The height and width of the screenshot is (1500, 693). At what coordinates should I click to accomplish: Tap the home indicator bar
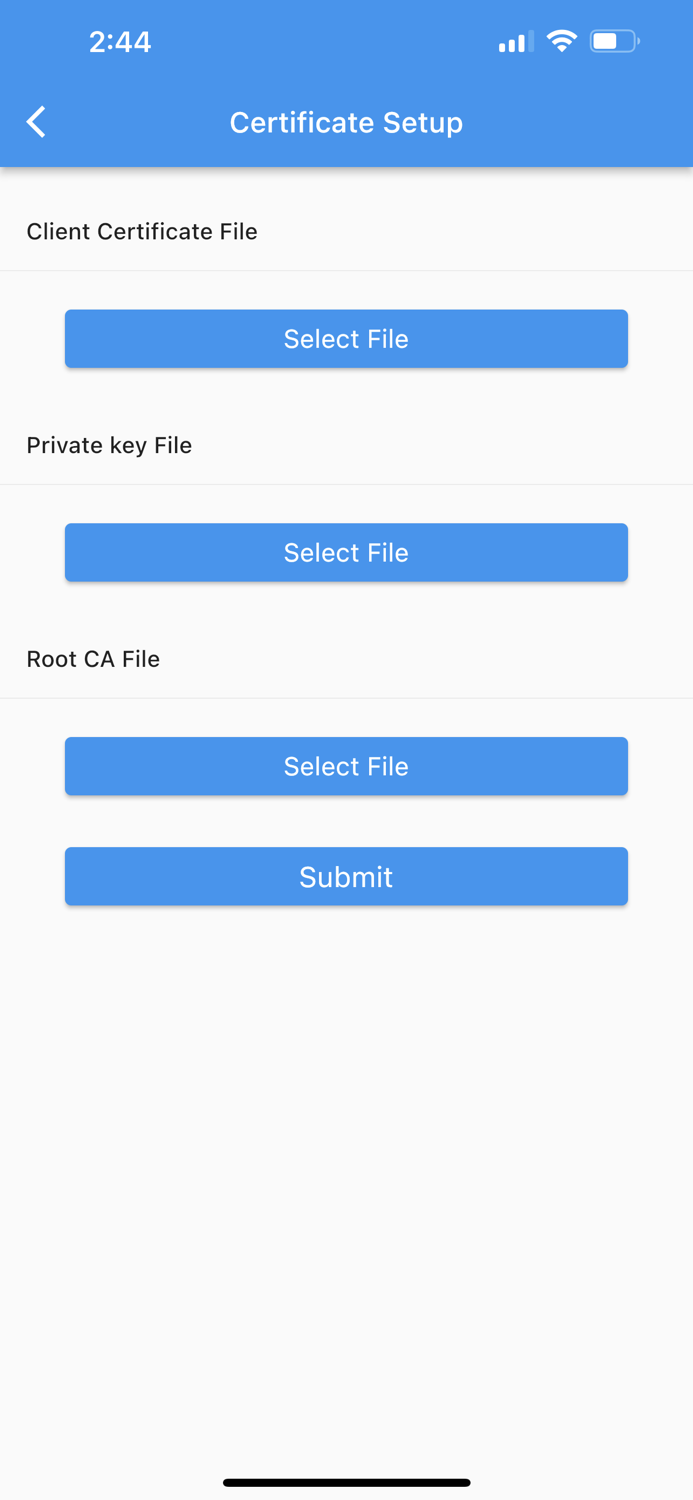pos(346,1482)
